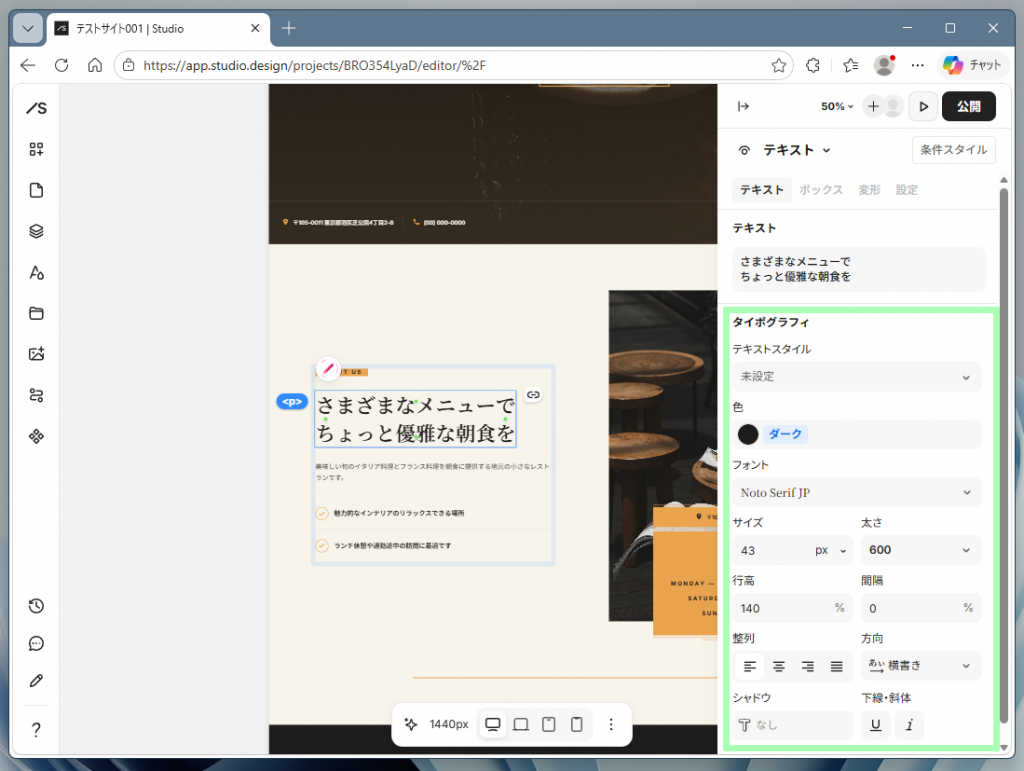Reload the browser page

(x=61, y=65)
